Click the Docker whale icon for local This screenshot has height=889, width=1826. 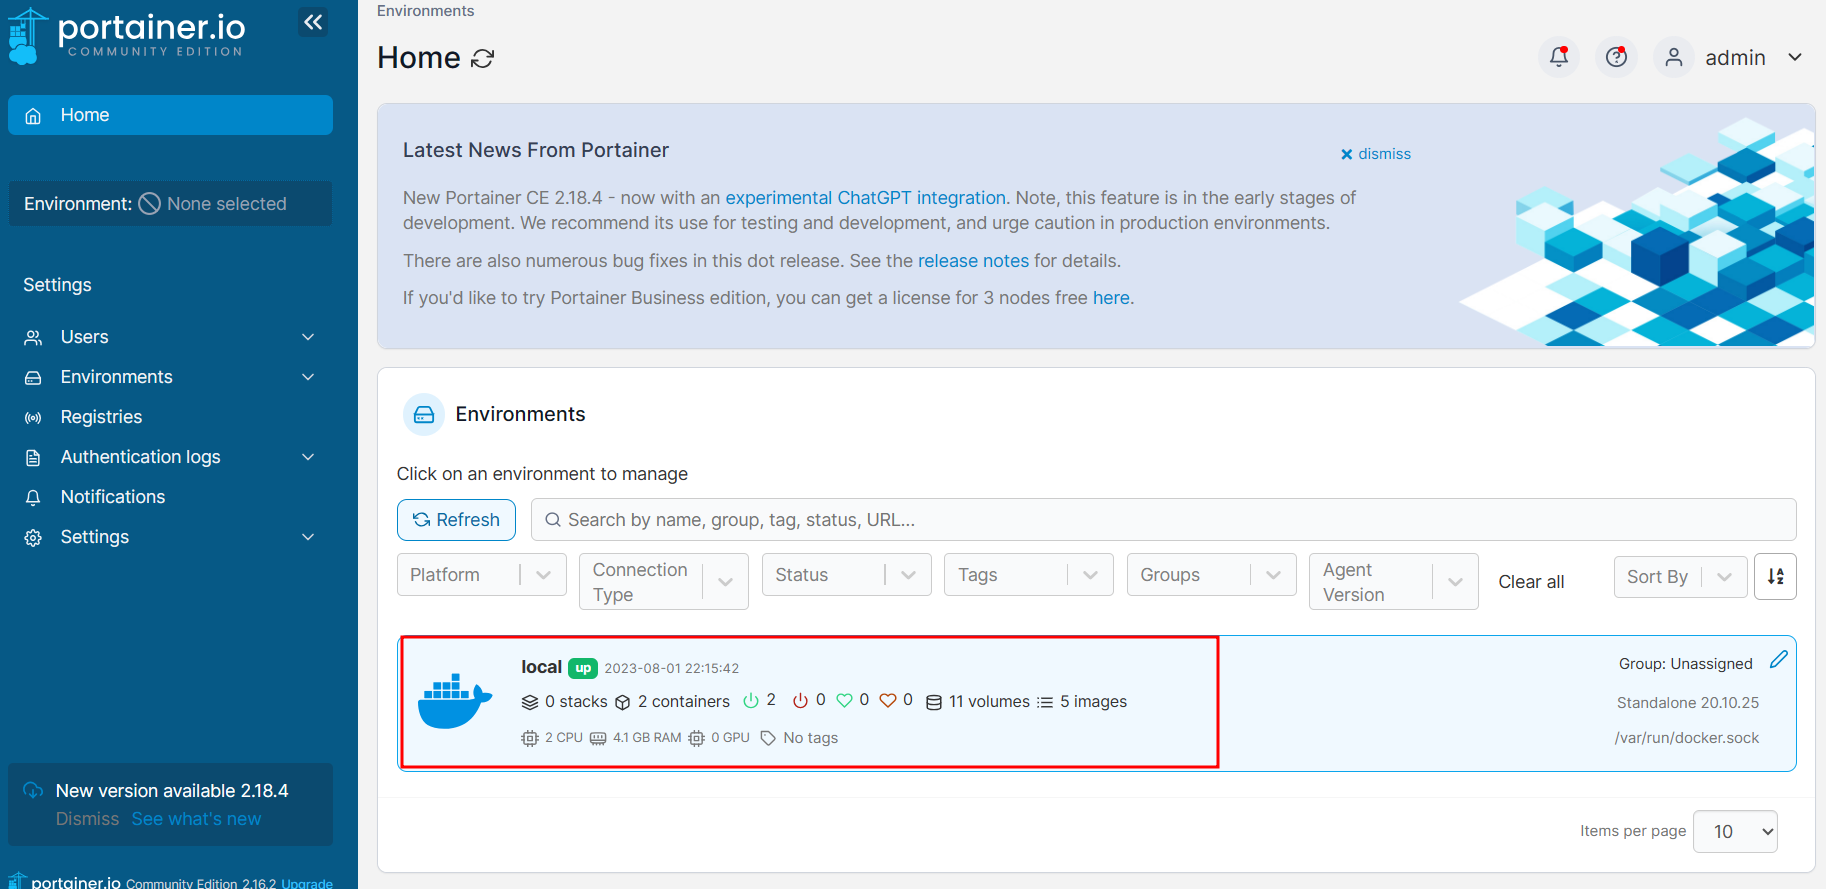coord(455,701)
